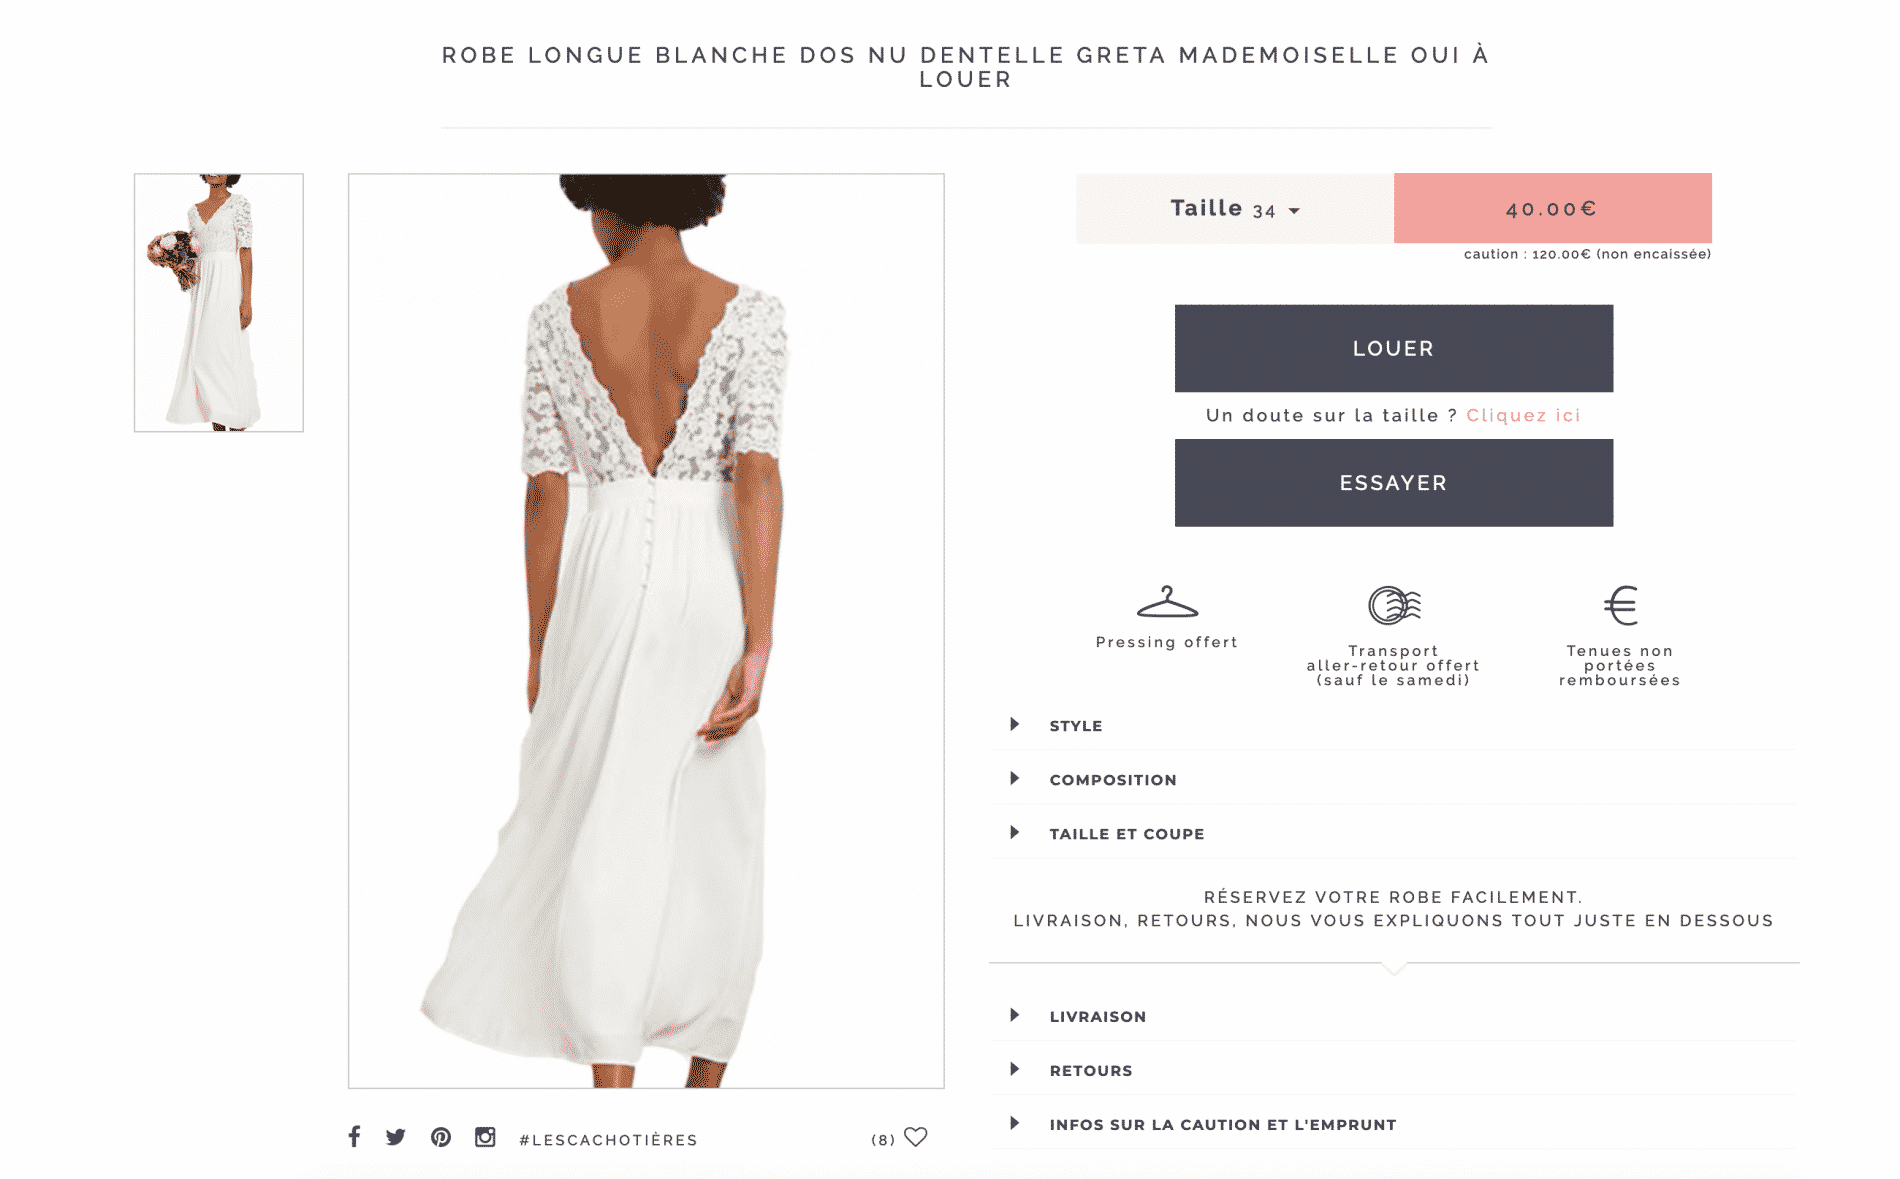Screen dimensions: 1900x1179
Task: Add dress to favorites with heart
Action: 915,1137
